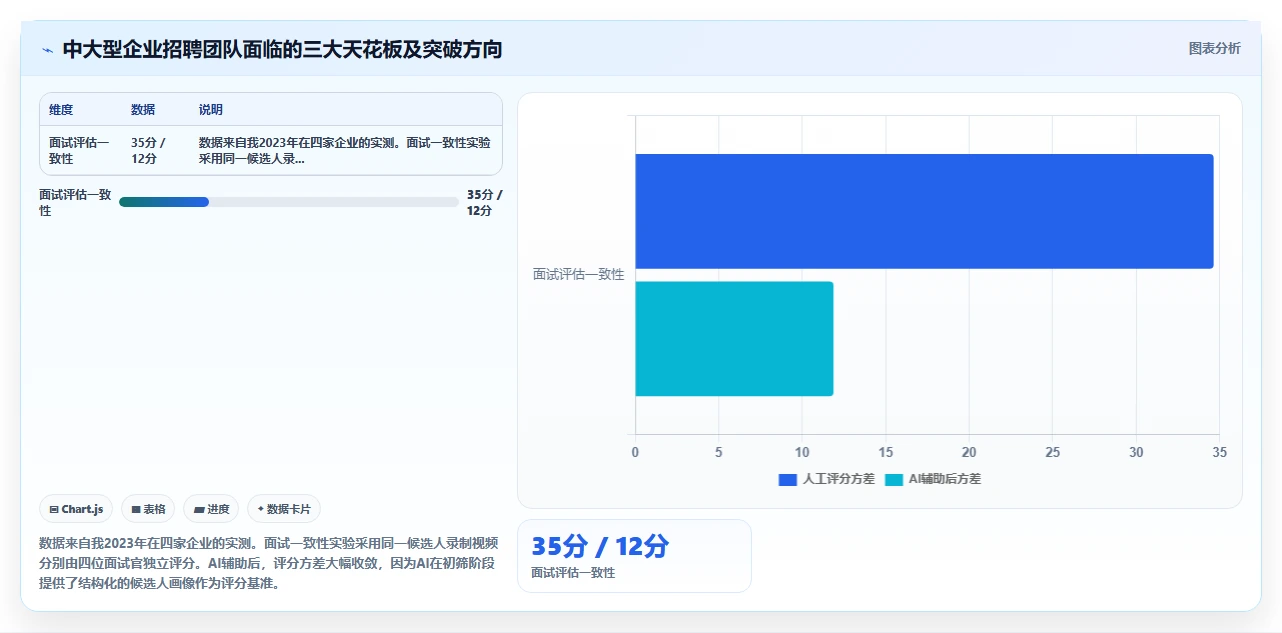Click the 面试评估一致性 progress row label
The image size is (1282, 633).
tap(75, 203)
